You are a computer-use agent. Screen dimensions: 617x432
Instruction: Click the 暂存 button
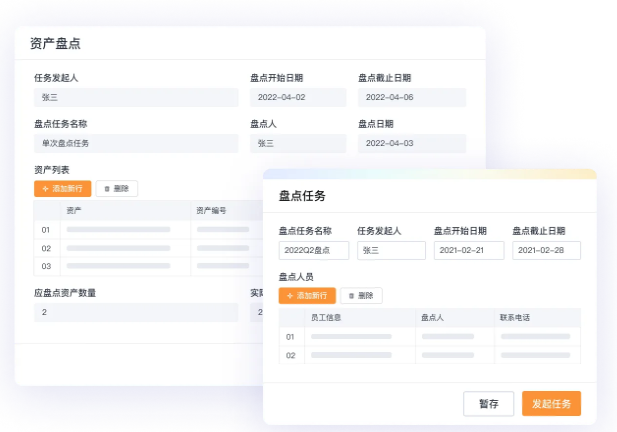pos(489,404)
